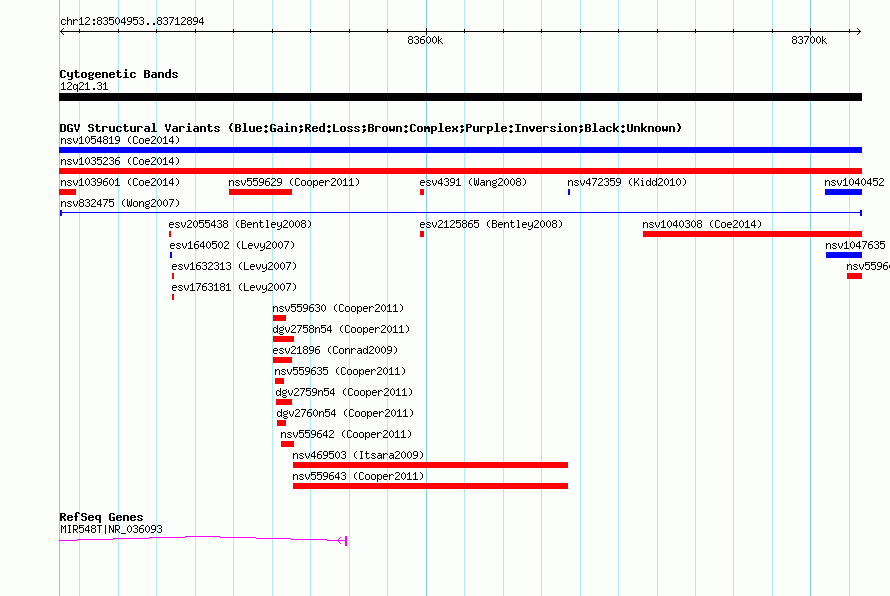890x596 pixels.
Task: Click the dgv2758n54 (Cooper2011) label
Action: pyautogui.click(x=341, y=329)
